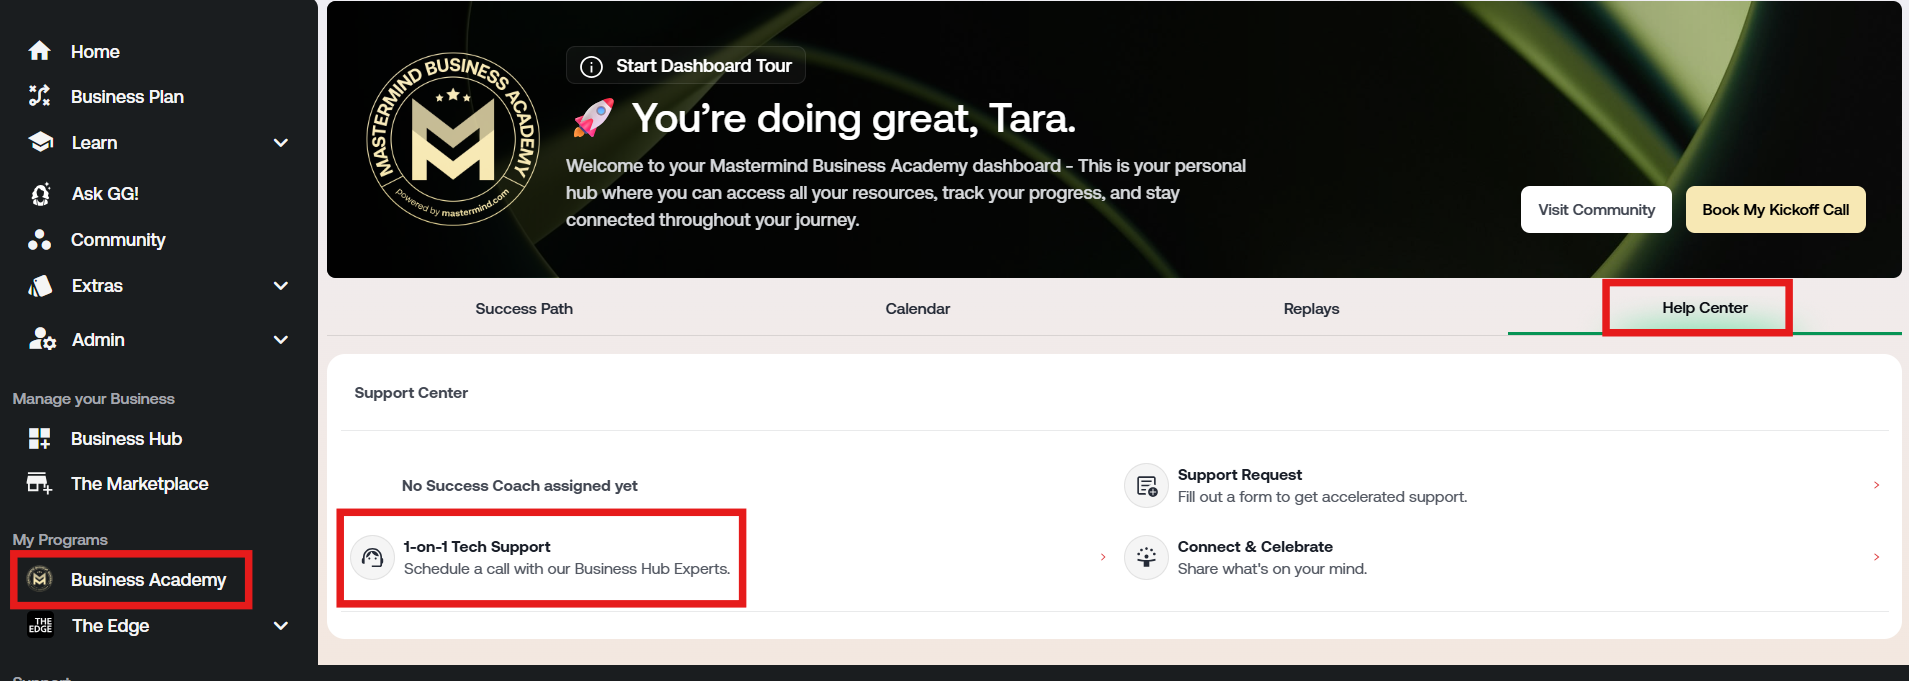
Task: Click the Start Dashboard Tour button
Action: (x=686, y=66)
